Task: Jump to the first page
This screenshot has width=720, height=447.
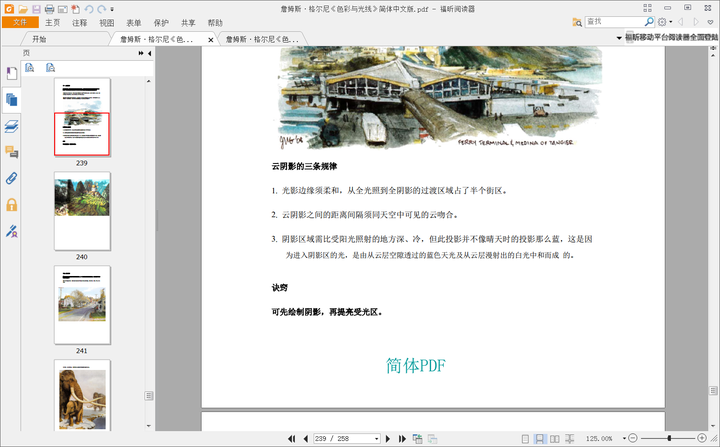Action: (292, 439)
